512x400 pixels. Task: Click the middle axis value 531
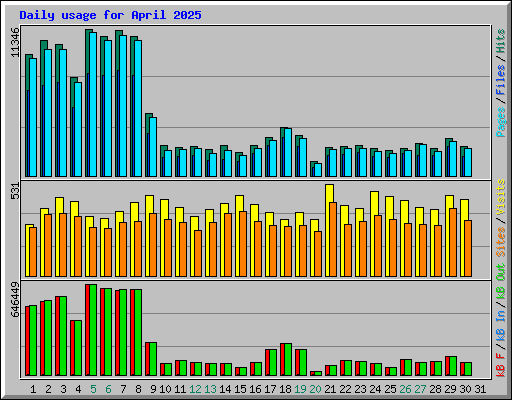pyautogui.click(x=15, y=191)
